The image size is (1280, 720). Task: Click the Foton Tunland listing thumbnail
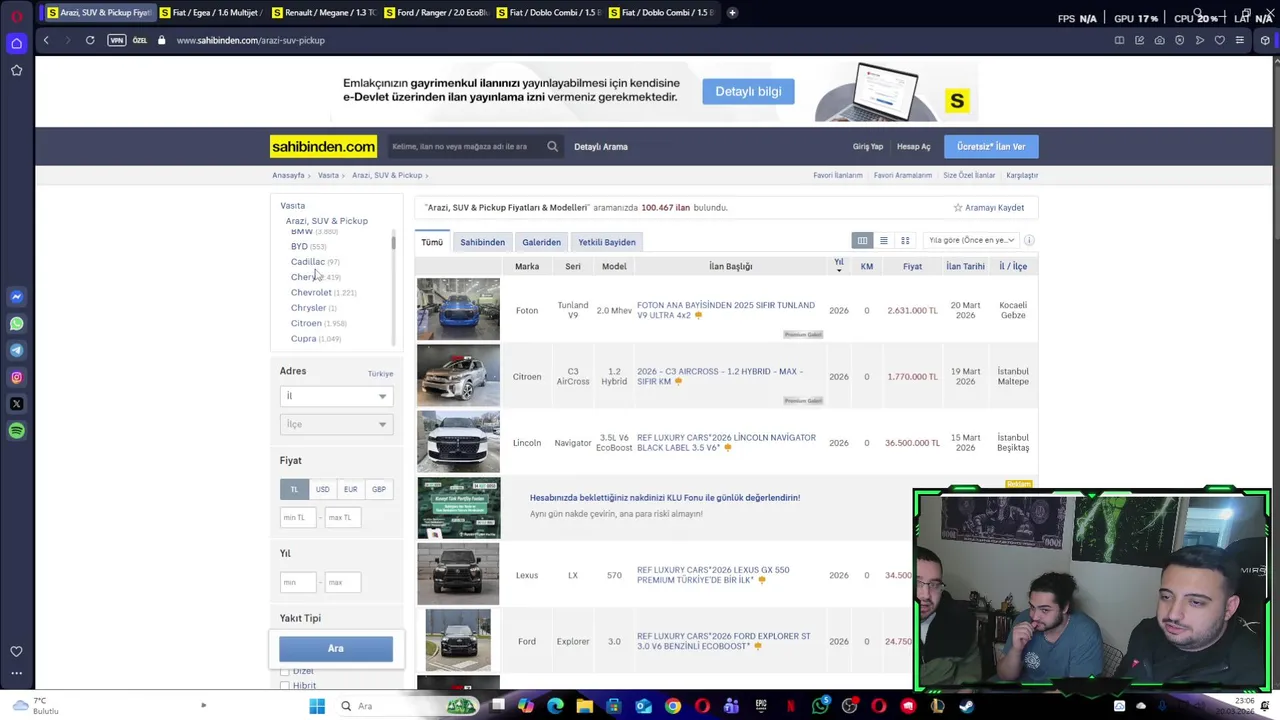(x=458, y=310)
